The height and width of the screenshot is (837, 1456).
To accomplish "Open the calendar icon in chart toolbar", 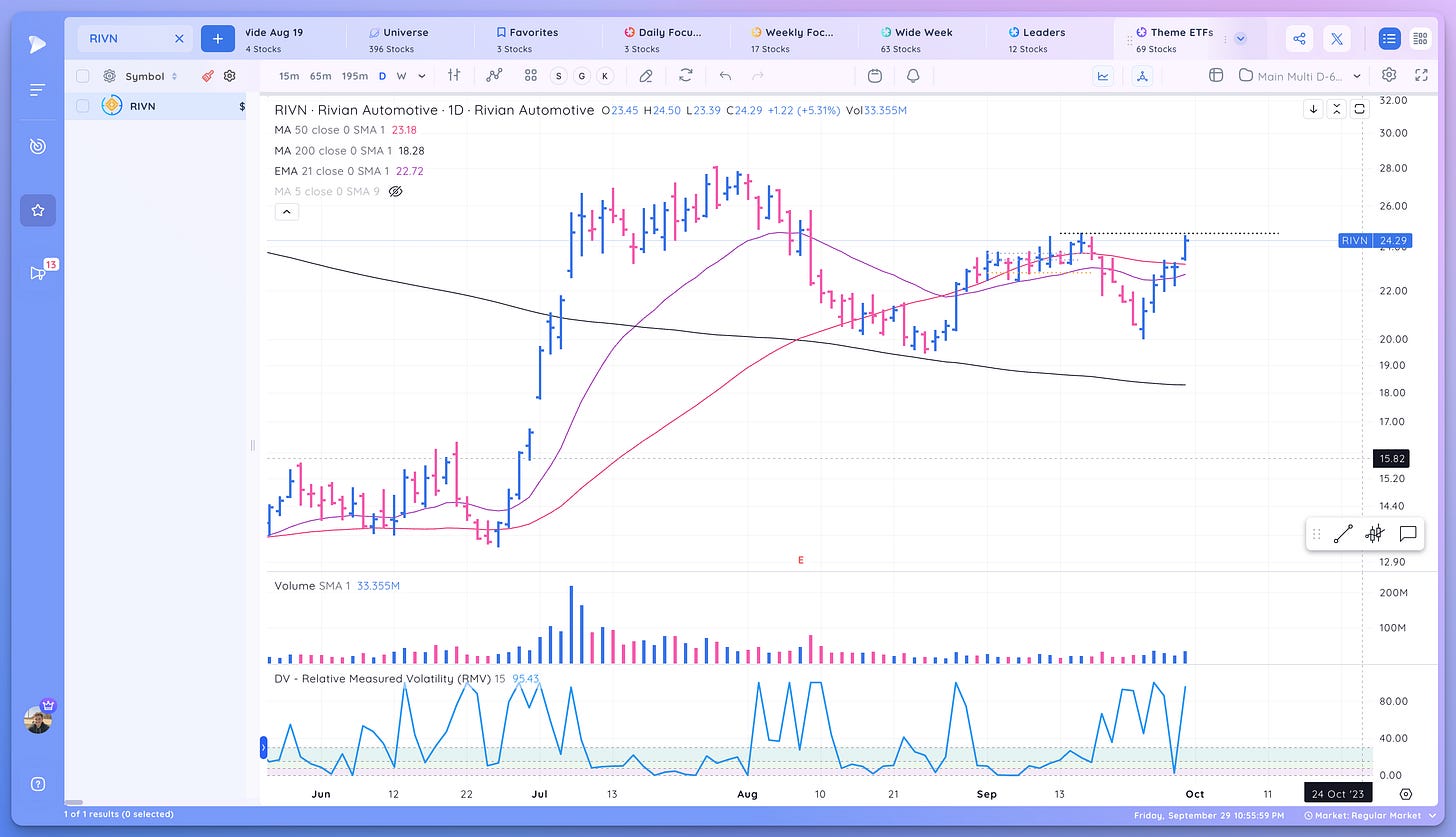I will click(875, 75).
